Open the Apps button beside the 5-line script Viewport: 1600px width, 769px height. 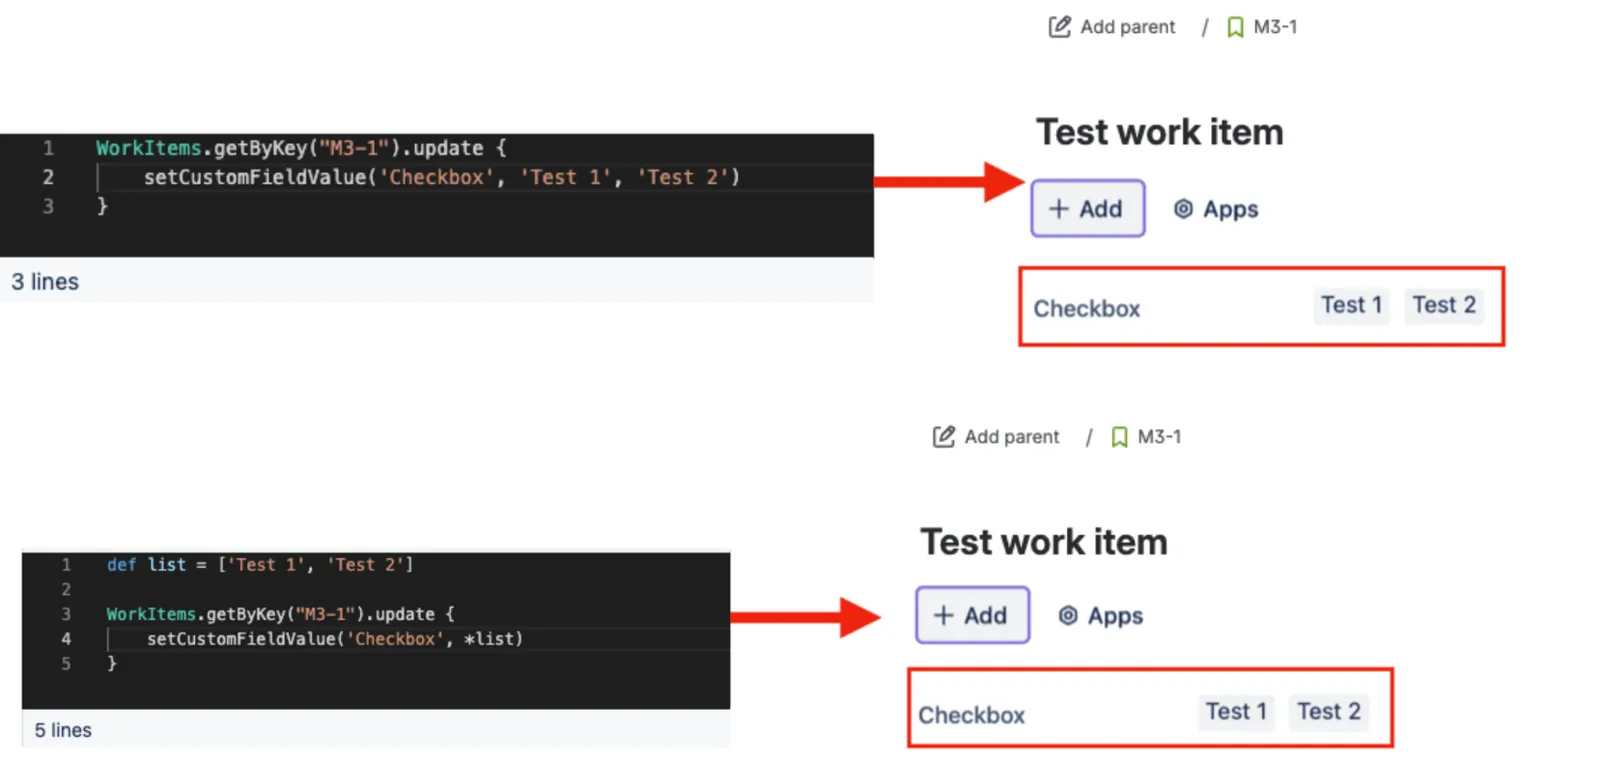click(x=1101, y=616)
